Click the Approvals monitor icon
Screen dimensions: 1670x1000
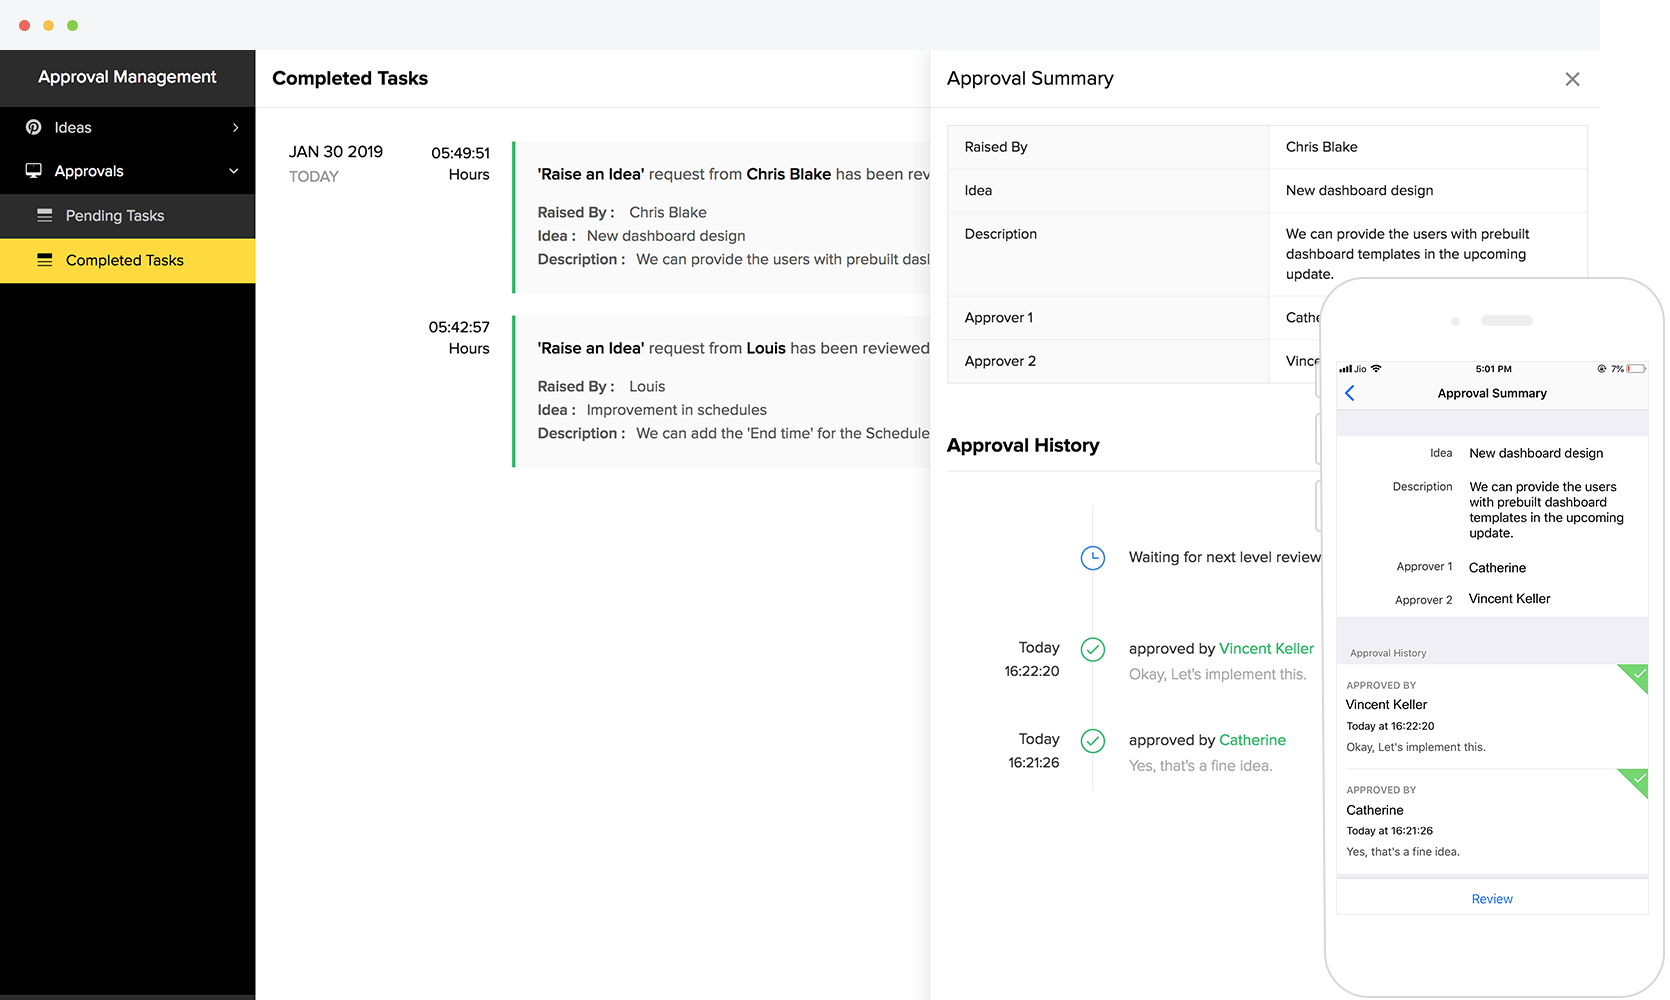(x=34, y=171)
